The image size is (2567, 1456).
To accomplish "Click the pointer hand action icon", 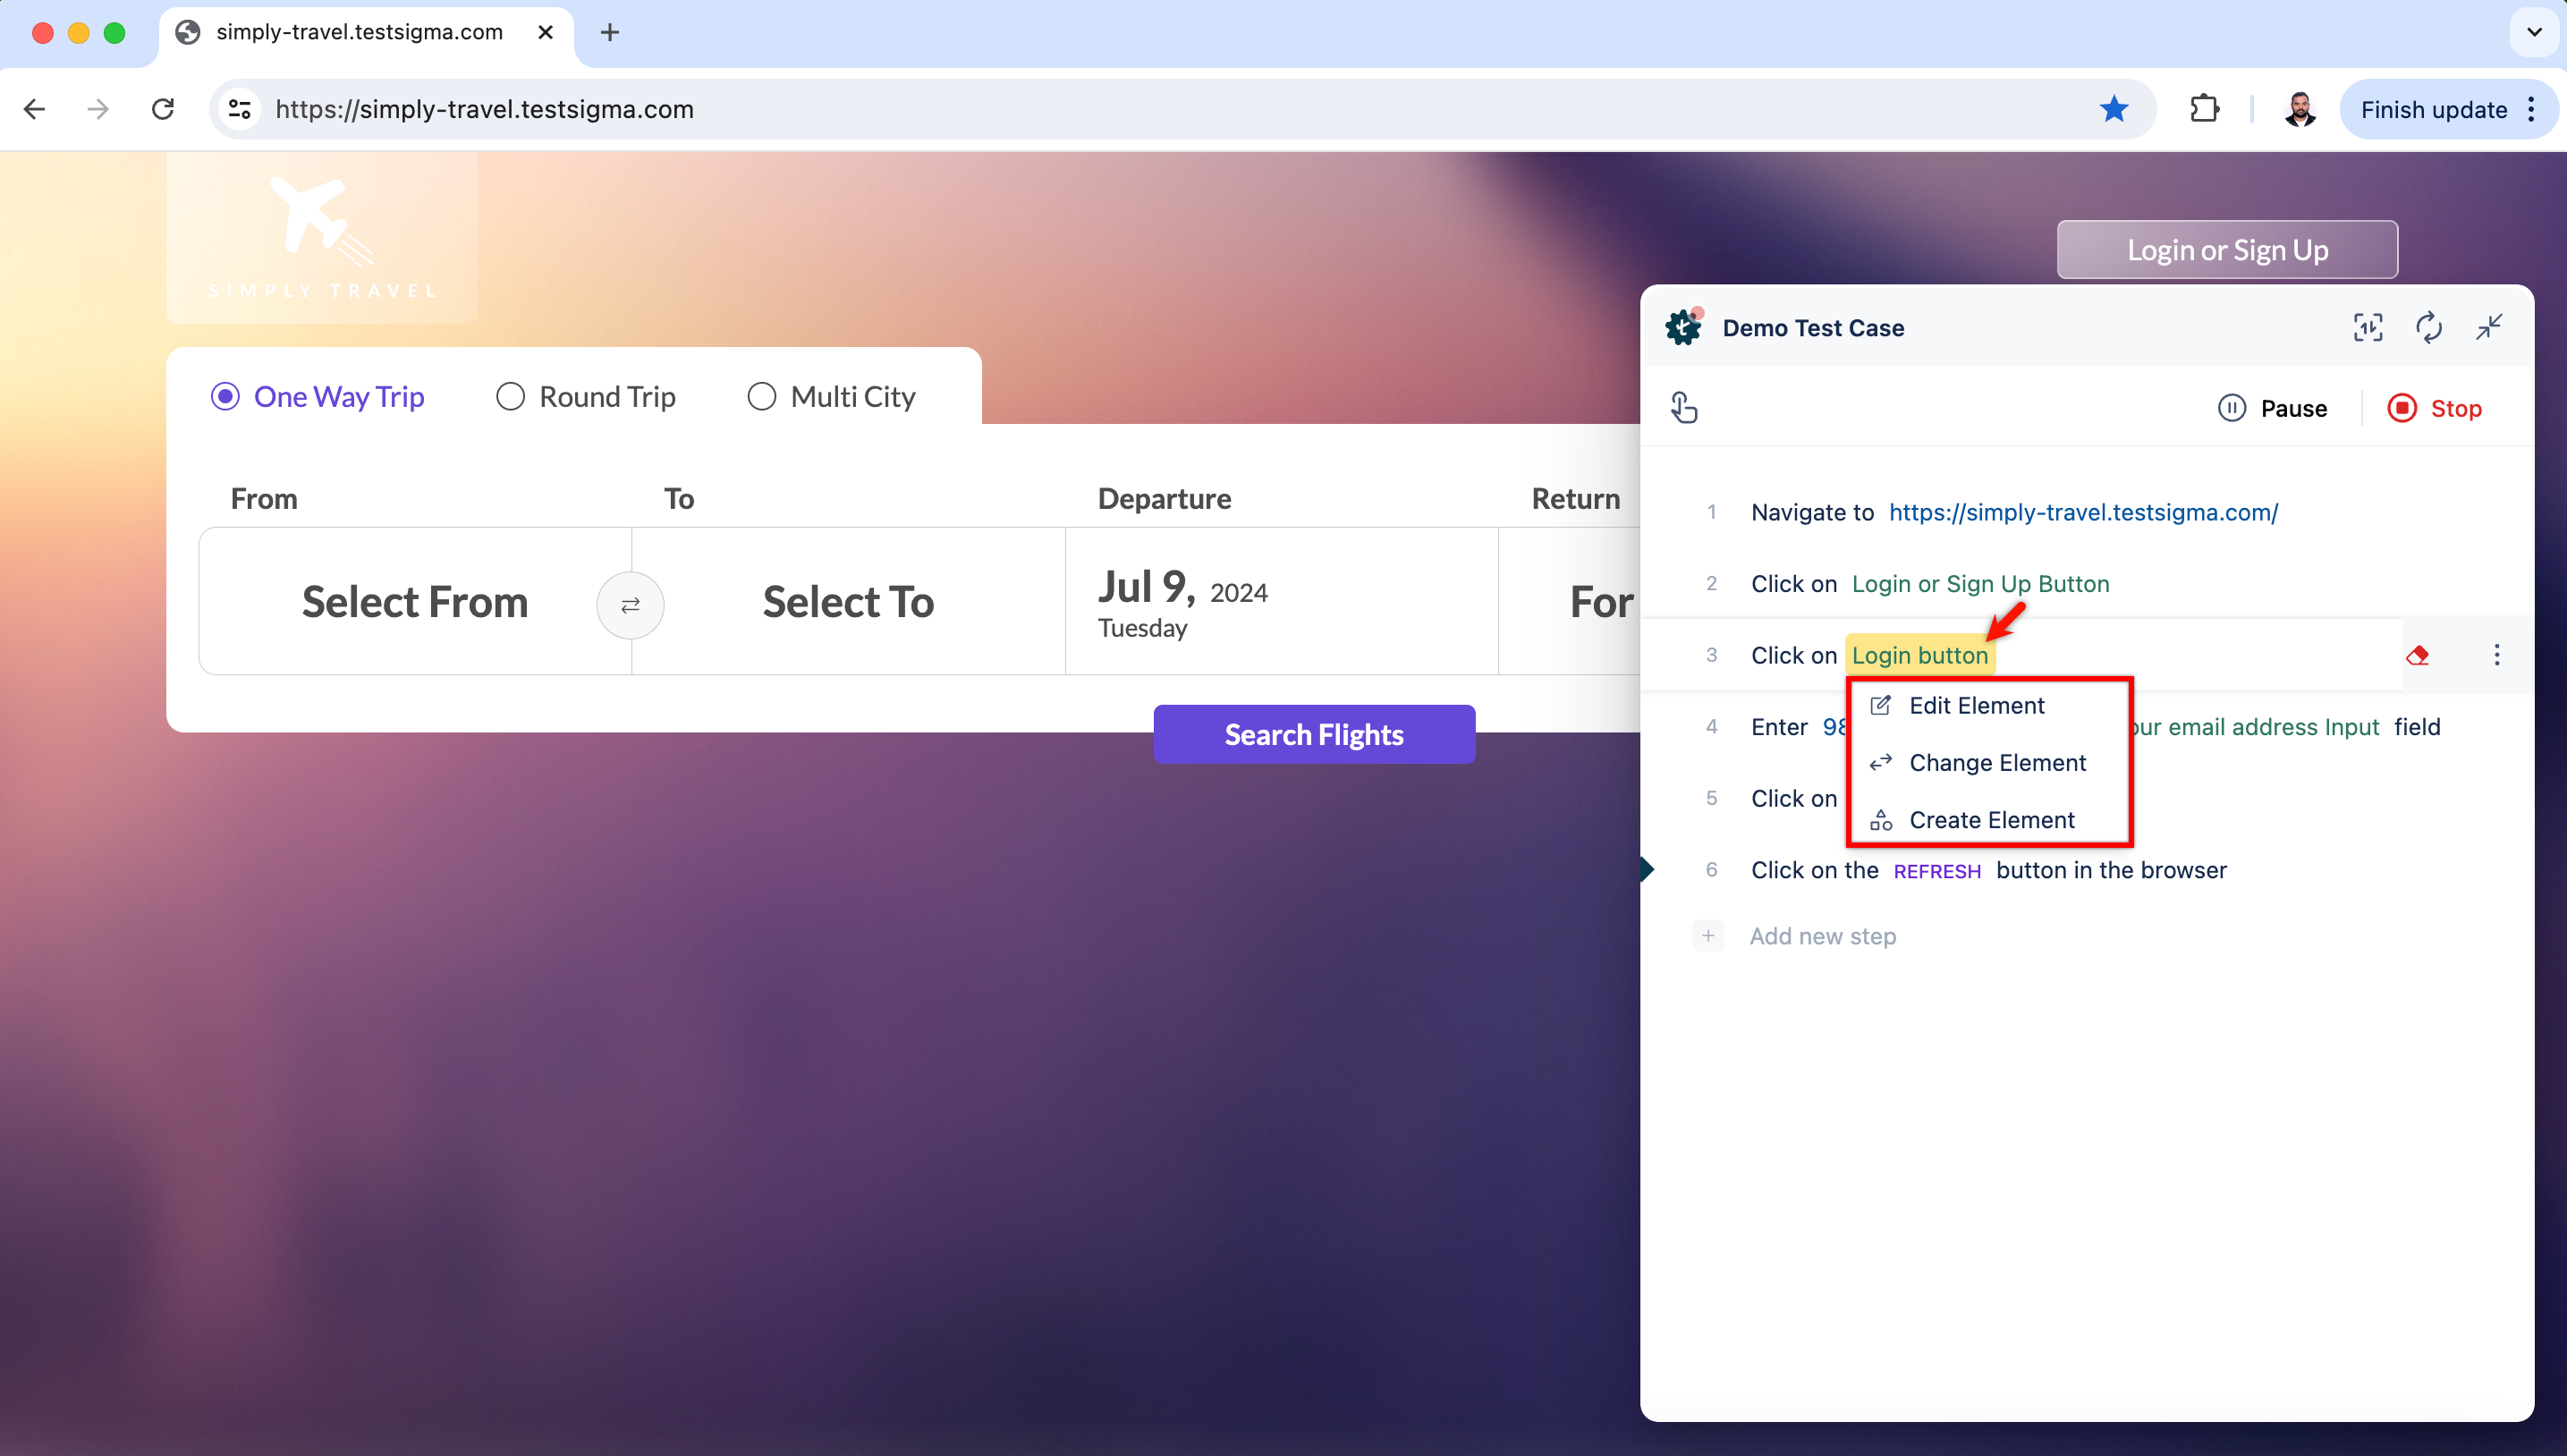I will coord(1684,408).
